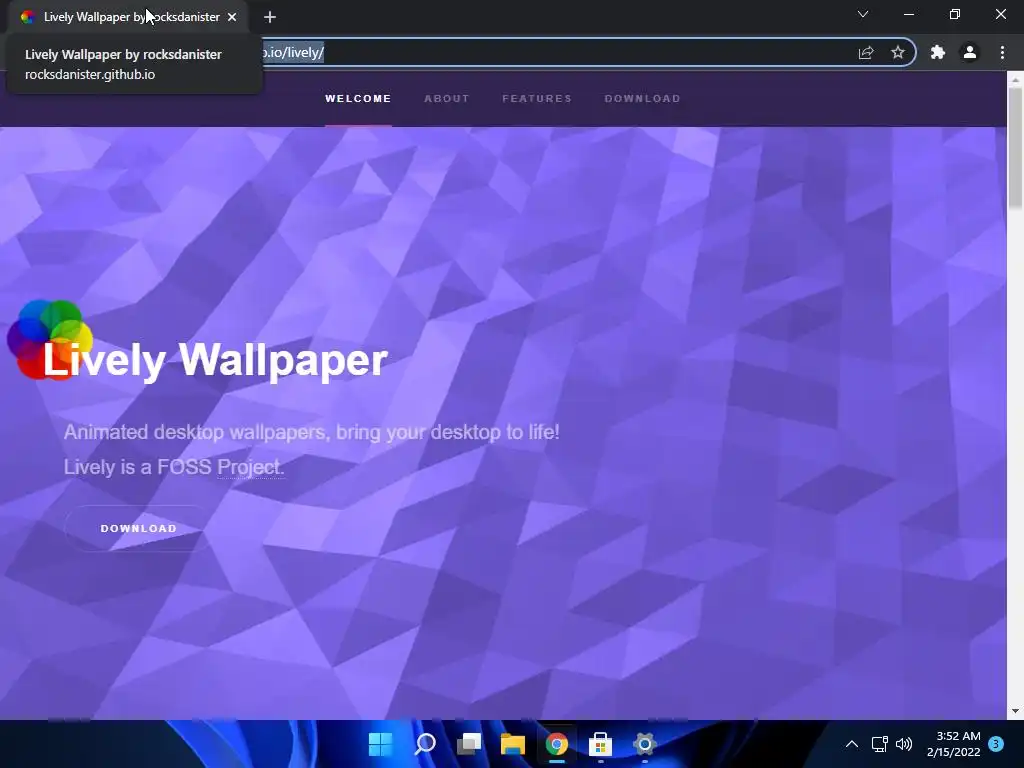Click the Chrome taskbar icon

[x=556, y=744]
